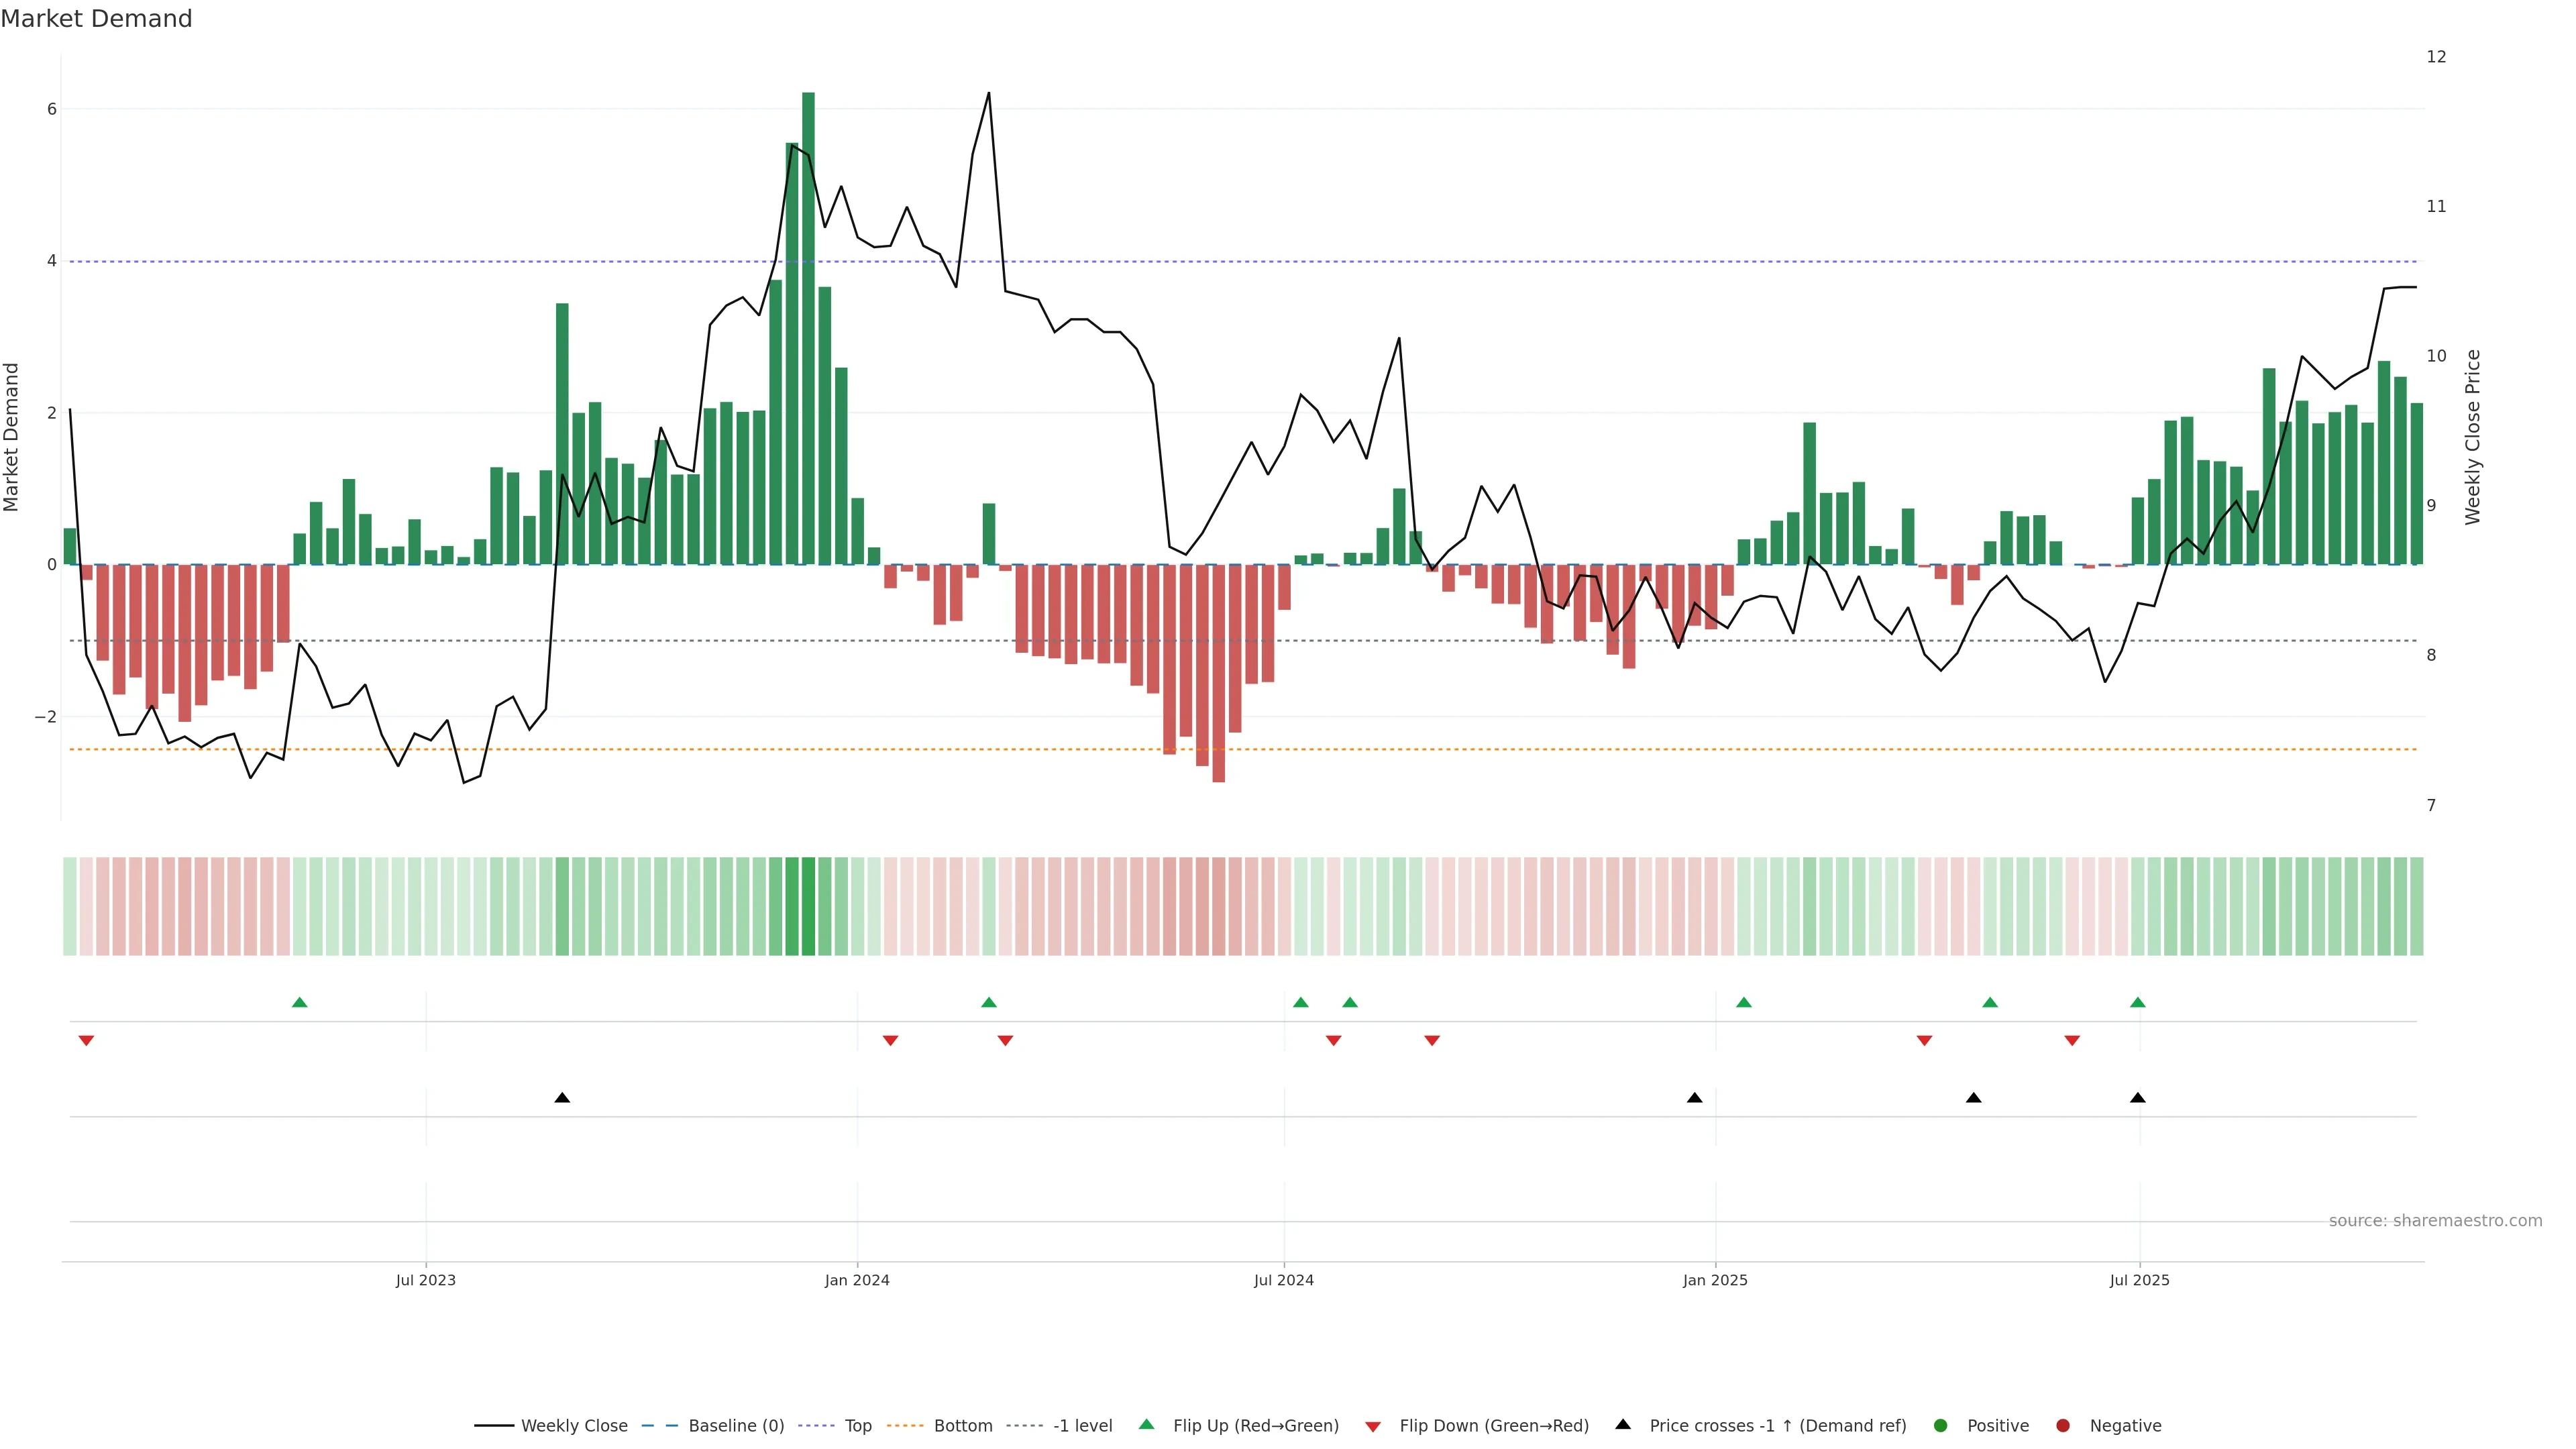
Task: Click the green flip-up marker at Jul 2025
Action: (x=2138, y=1002)
